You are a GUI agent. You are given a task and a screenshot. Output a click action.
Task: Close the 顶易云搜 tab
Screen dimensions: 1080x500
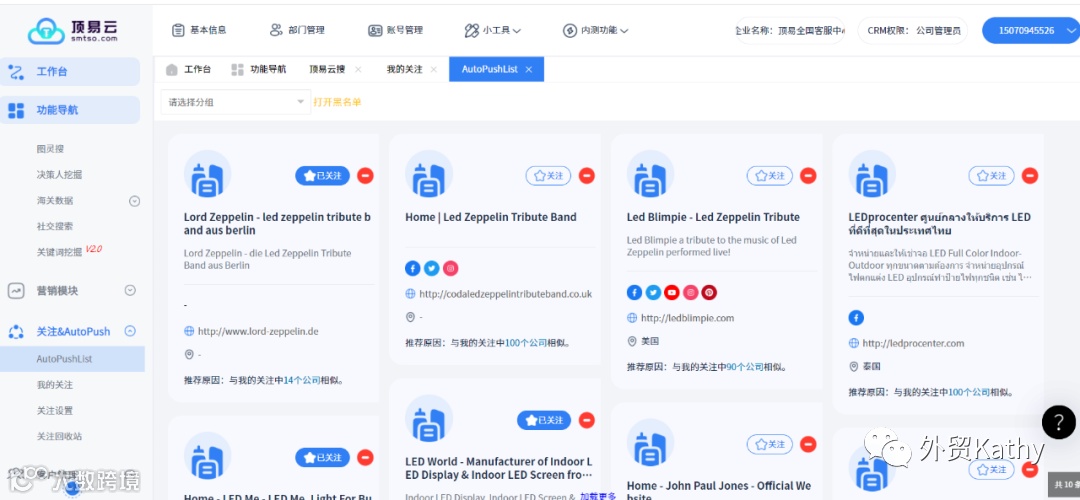pos(358,70)
